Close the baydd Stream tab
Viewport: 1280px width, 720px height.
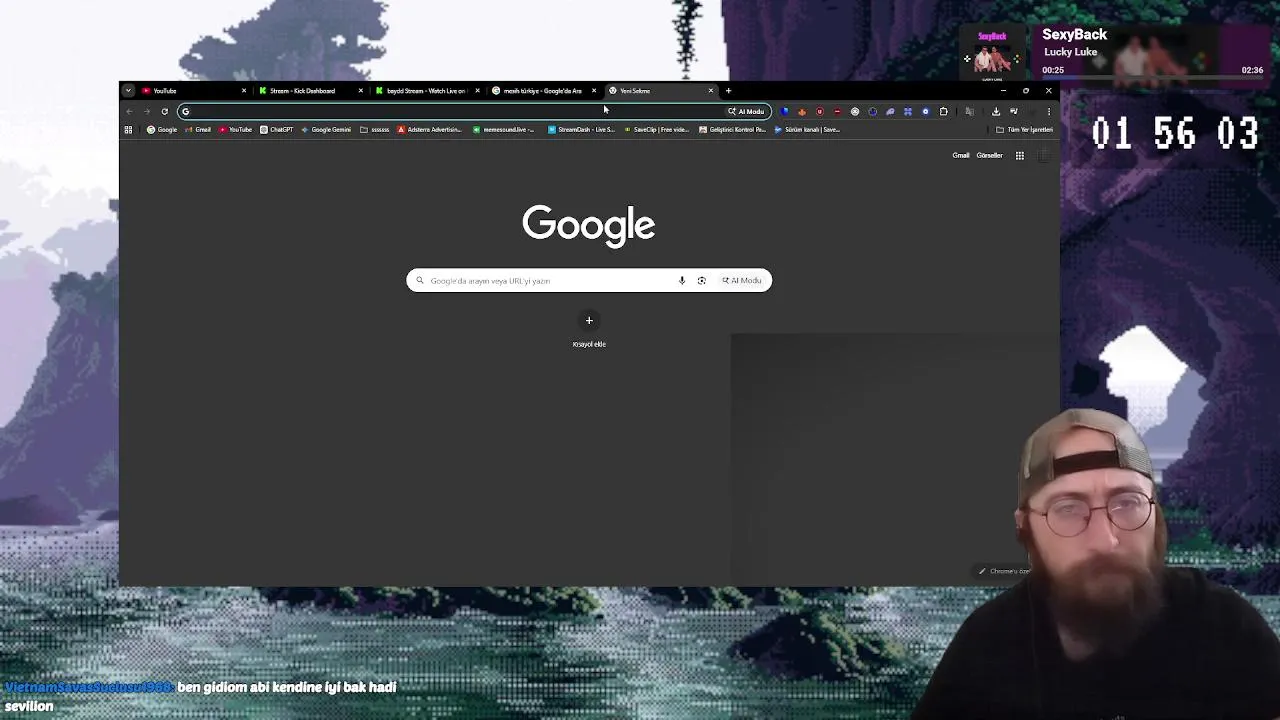coord(477,91)
